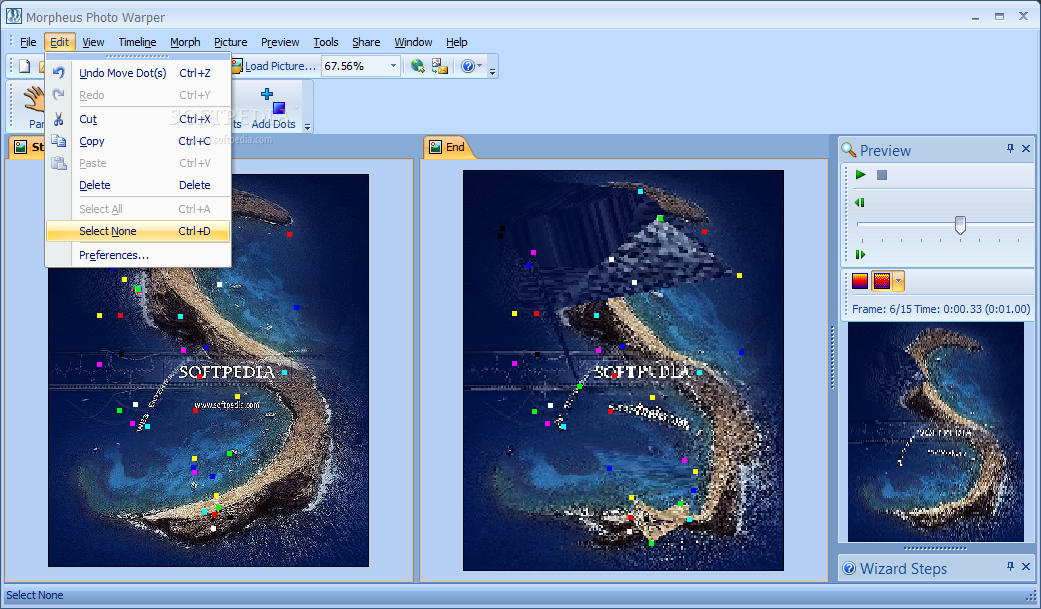This screenshot has width=1041, height=609.
Task: Open the Help menu
Action: (456, 42)
